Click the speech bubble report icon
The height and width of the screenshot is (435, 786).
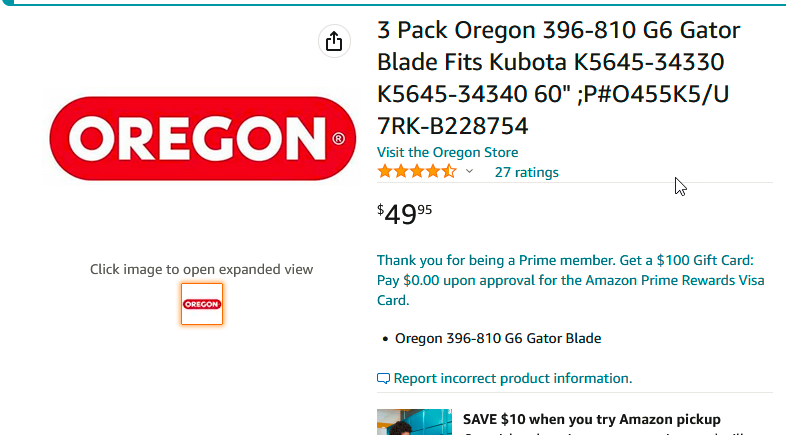[383, 379]
